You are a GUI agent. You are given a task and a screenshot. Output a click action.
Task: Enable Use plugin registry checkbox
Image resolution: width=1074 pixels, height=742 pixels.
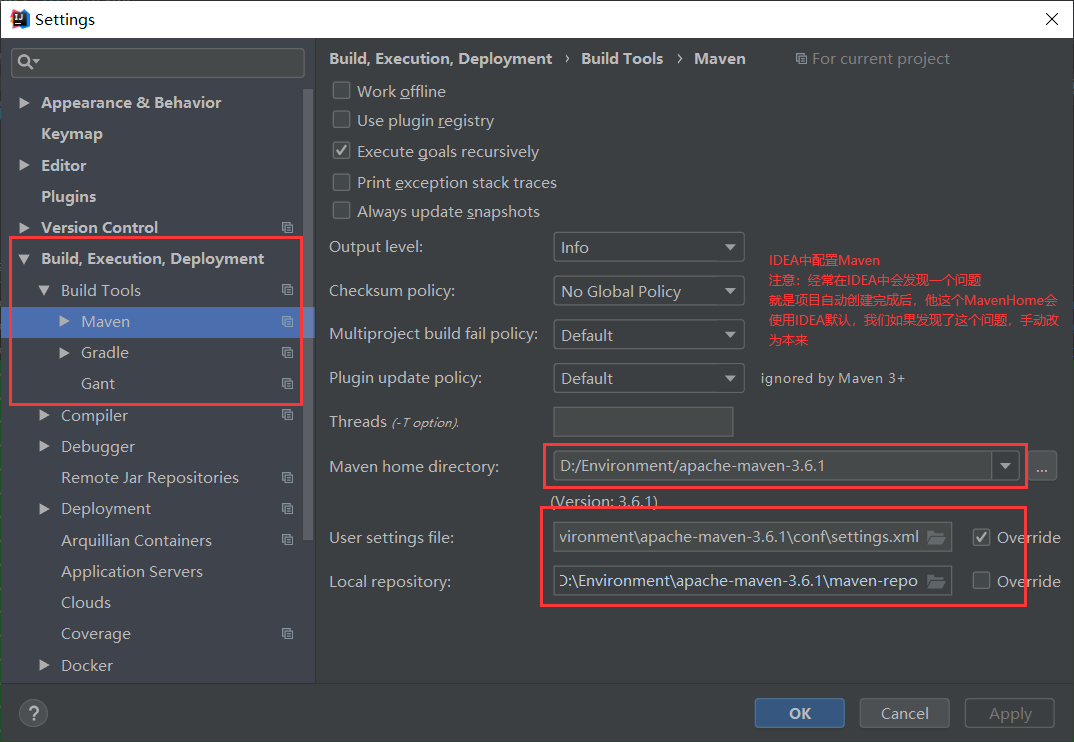(x=341, y=120)
